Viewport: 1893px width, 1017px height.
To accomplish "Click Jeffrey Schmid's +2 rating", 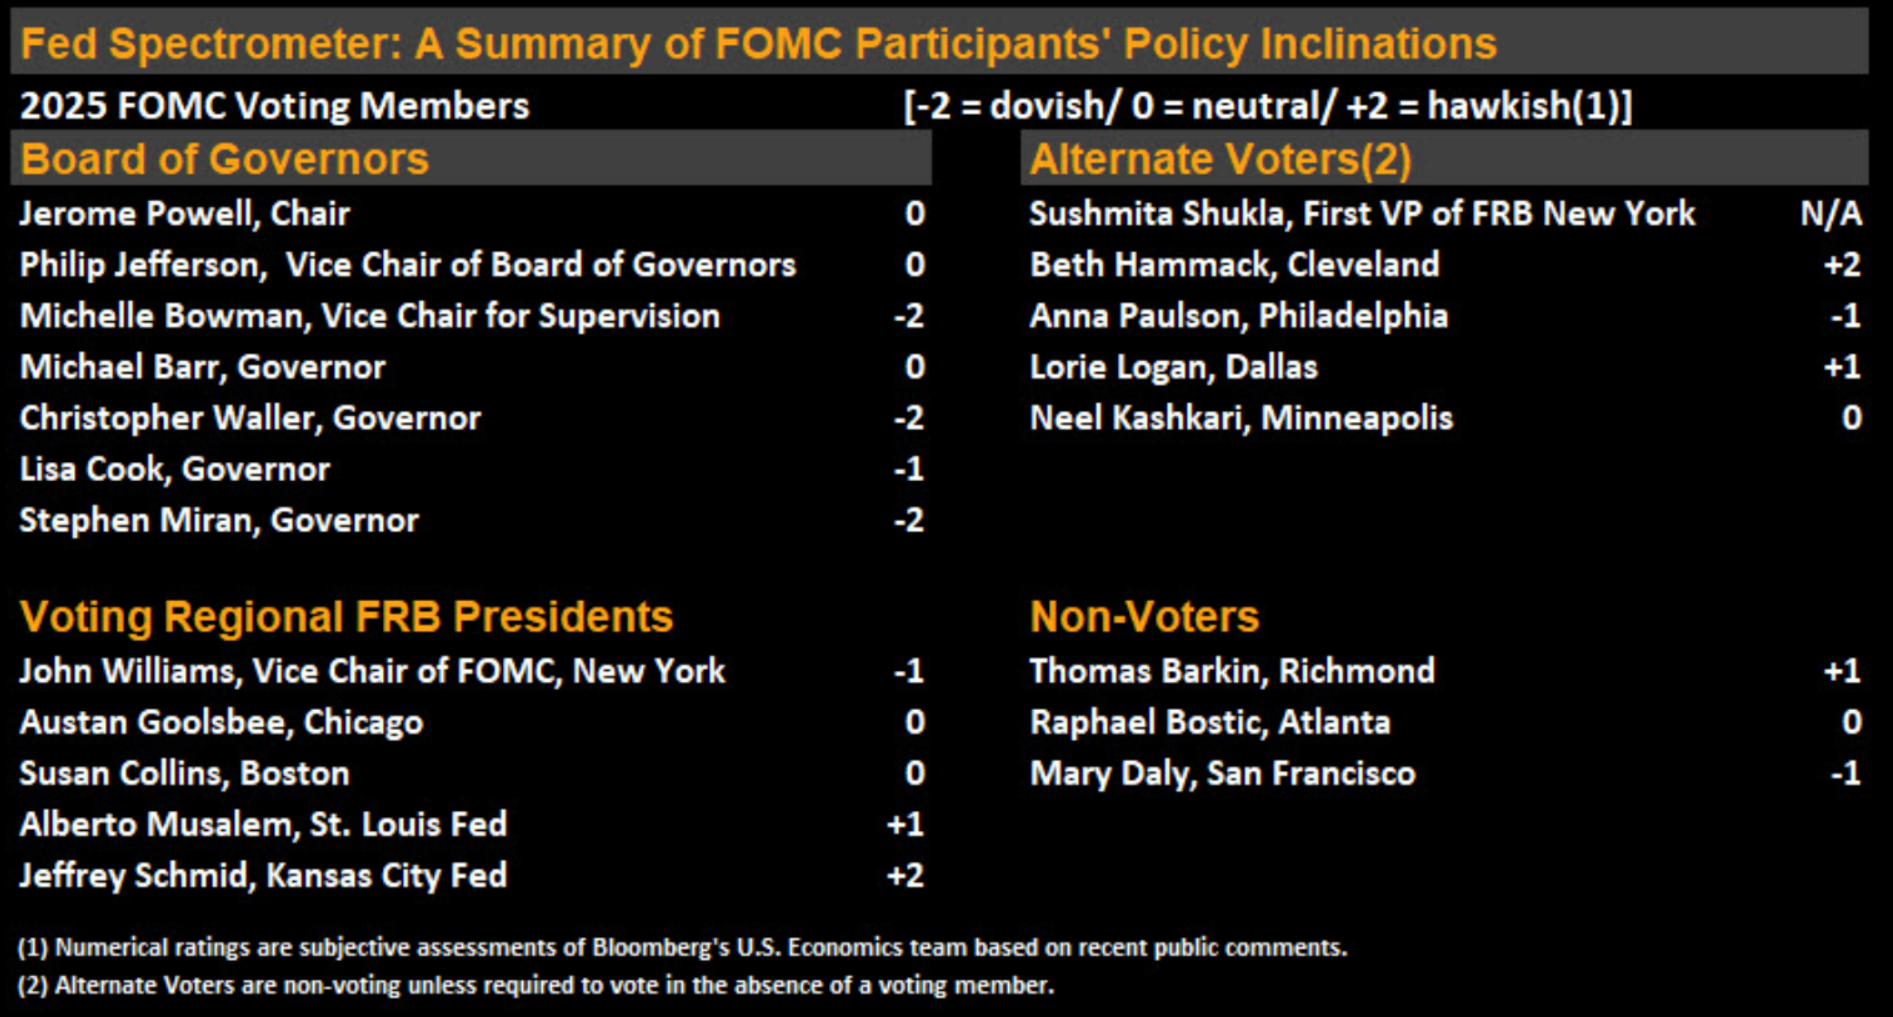I will [905, 875].
